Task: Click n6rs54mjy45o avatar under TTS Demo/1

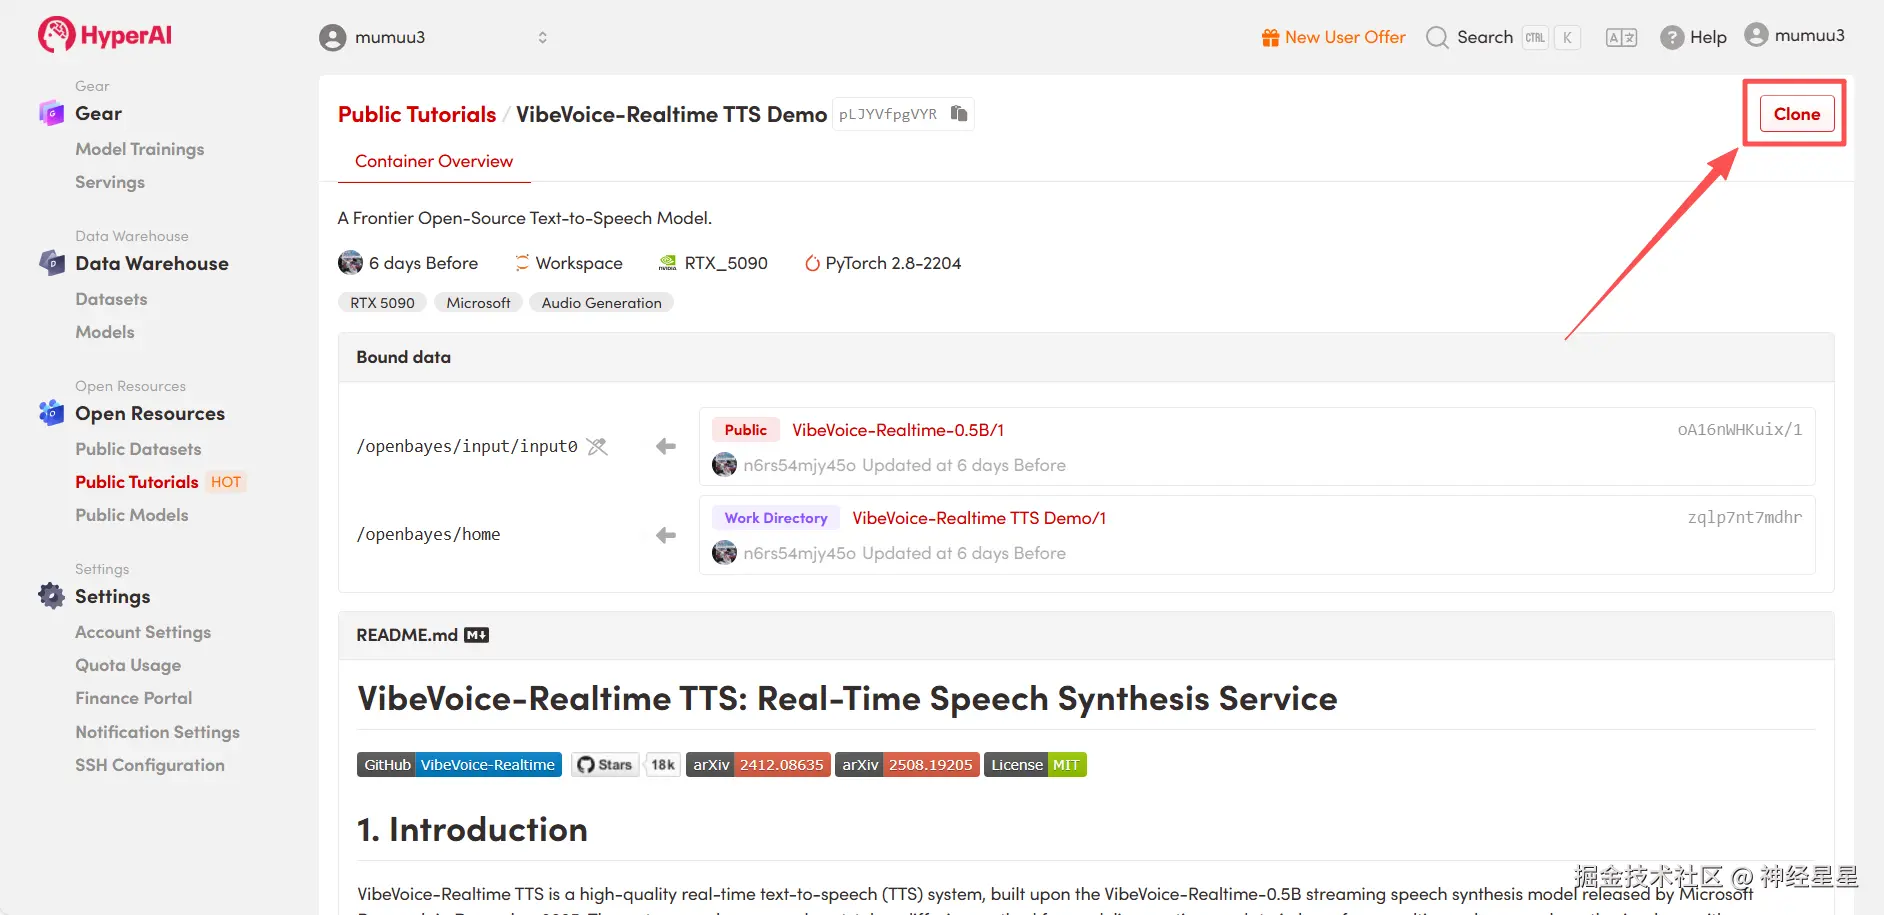Action: 724,553
